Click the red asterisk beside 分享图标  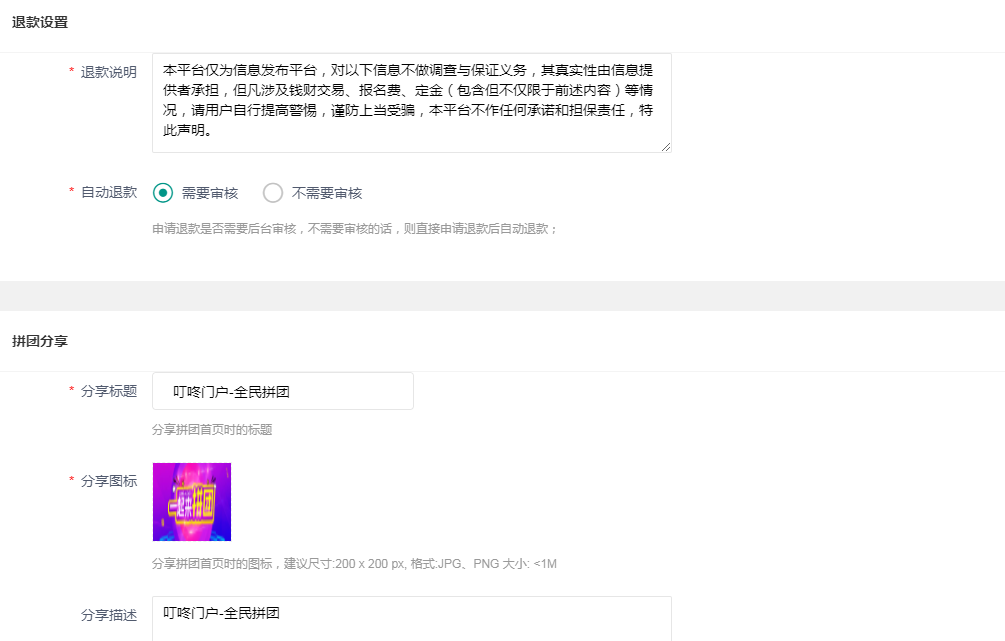(x=72, y=479)
